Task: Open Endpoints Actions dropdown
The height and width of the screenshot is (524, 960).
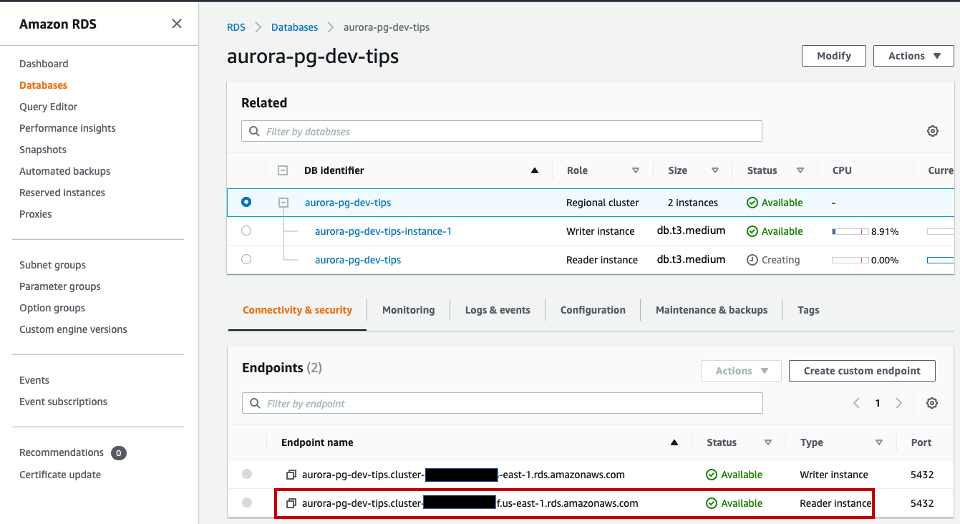Action: pos(741,370)
